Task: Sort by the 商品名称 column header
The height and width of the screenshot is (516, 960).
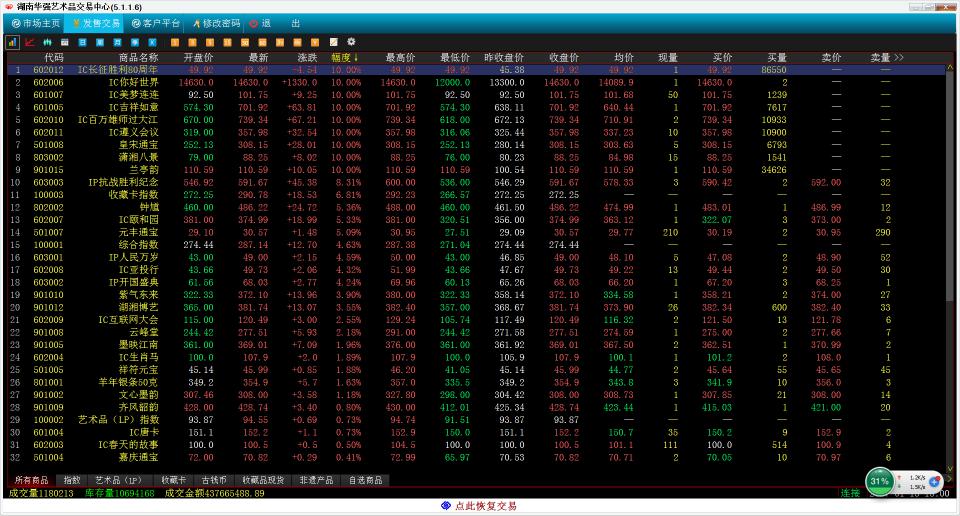Action: pos(138,58)
